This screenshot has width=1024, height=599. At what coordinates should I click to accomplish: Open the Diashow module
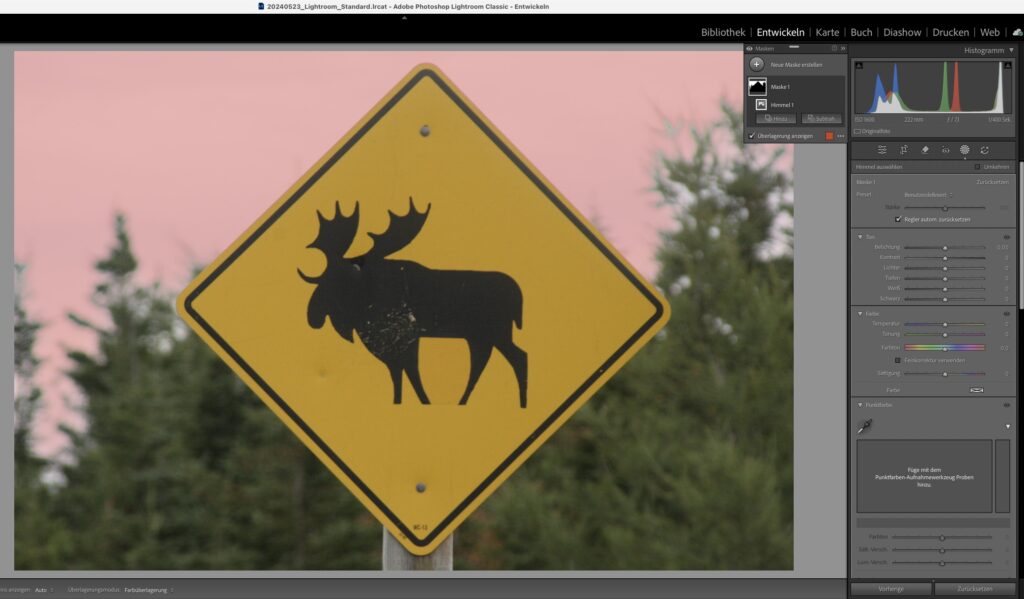902,32
